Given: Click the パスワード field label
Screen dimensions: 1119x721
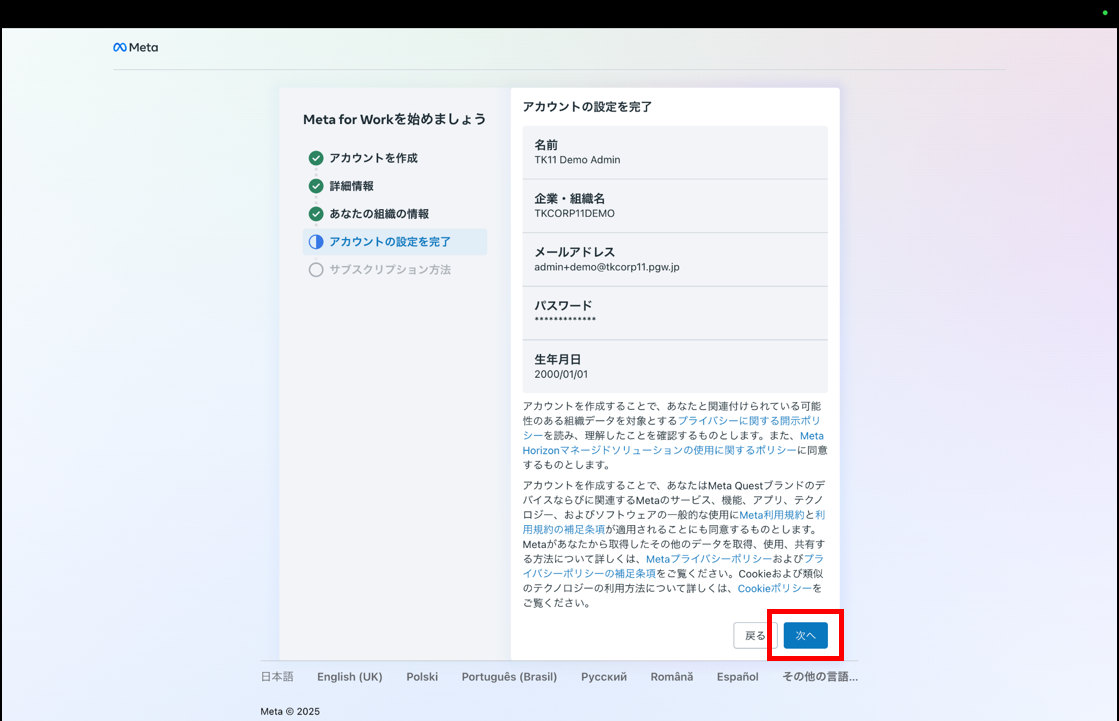Looking at the screenshot, I should (x=563, y=306).
